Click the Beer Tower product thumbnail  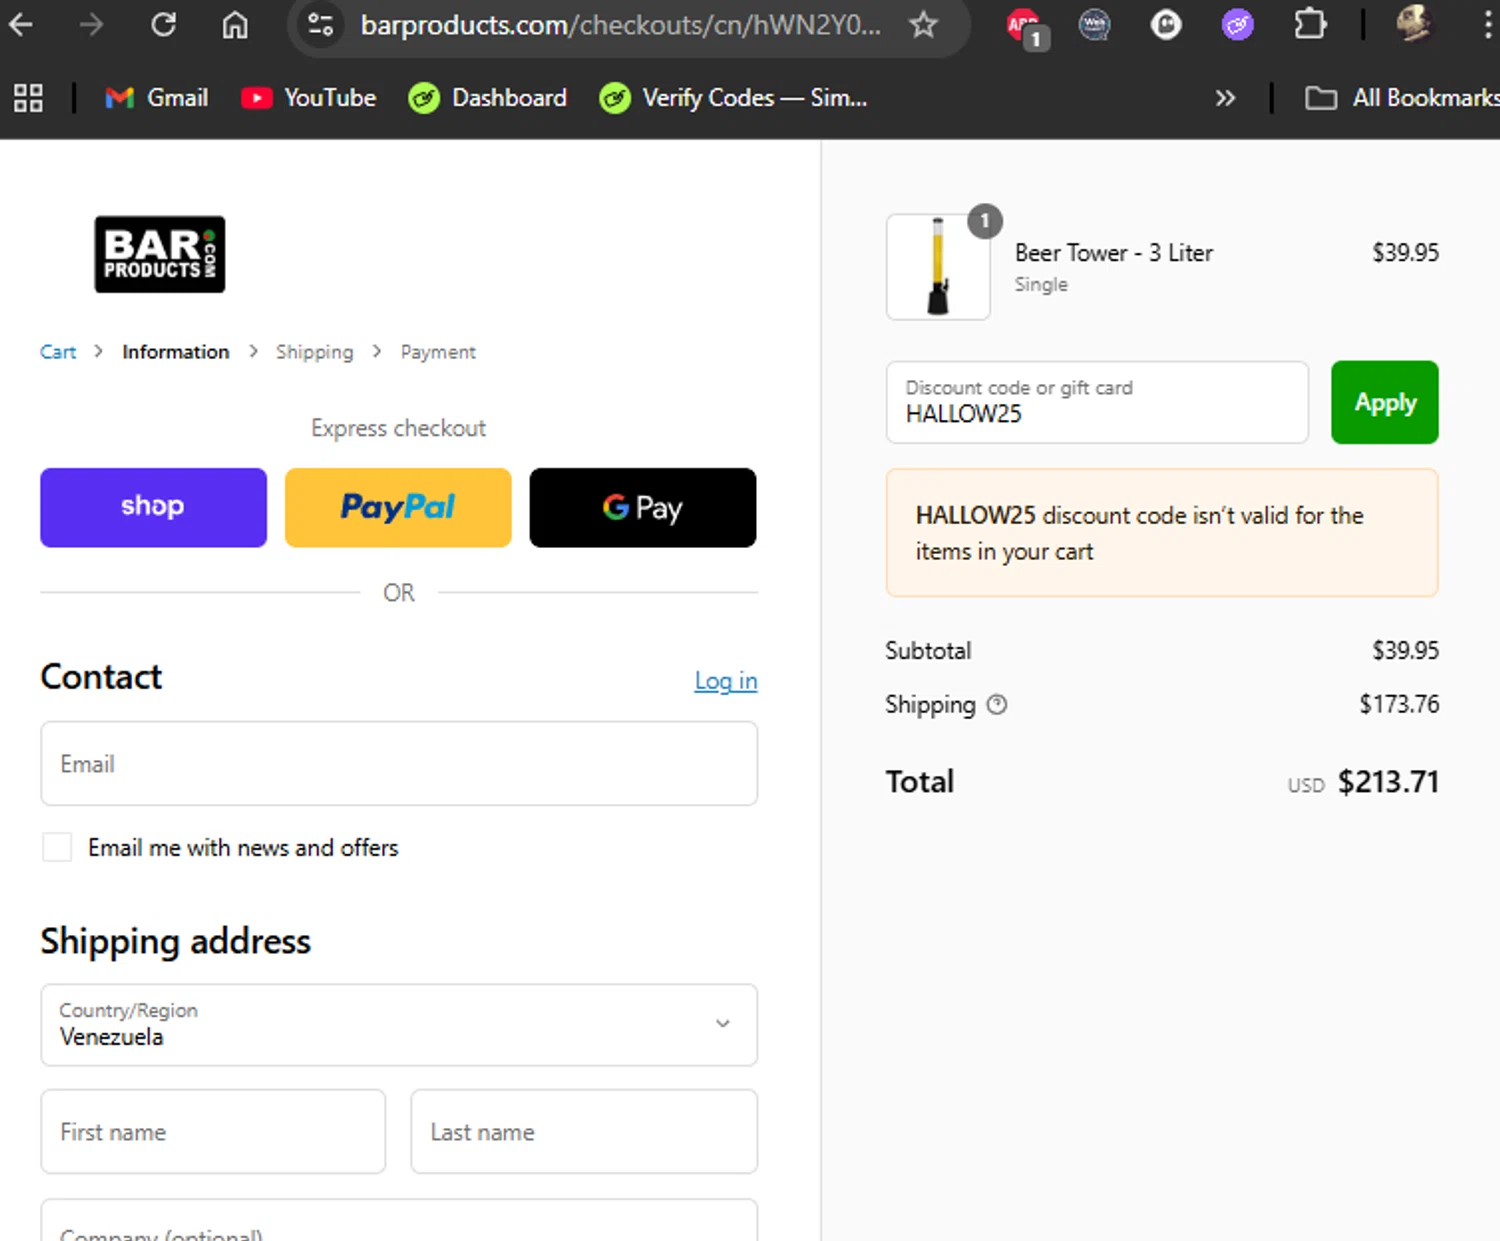[938, 267]
